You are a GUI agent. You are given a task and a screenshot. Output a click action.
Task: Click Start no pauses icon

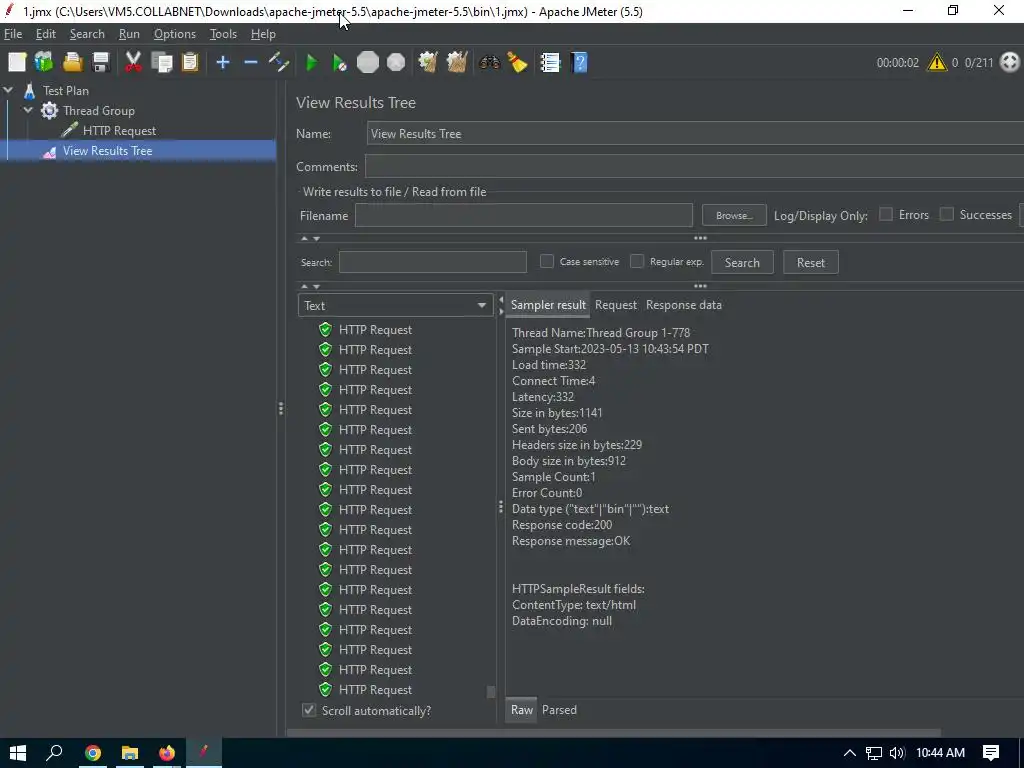pyautogui.click(x=340, y=63)
